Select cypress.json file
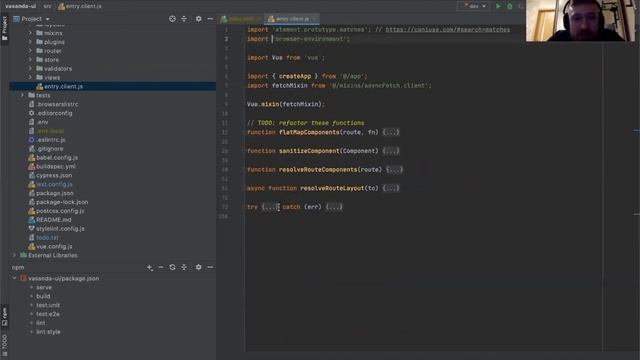Screen dimensions: 640x360 [54, 176]
